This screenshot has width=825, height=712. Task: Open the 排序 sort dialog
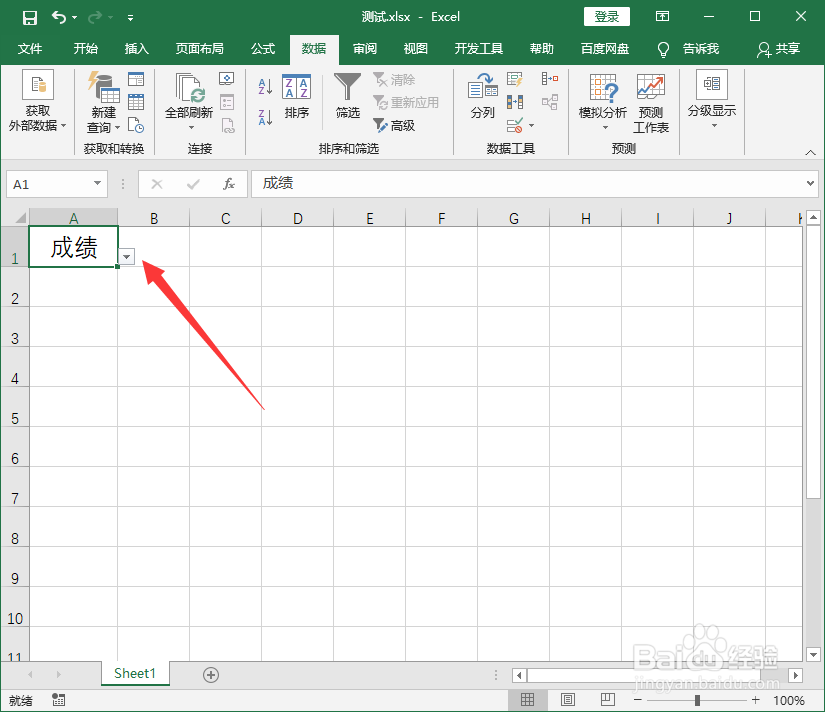coord(297,97)
